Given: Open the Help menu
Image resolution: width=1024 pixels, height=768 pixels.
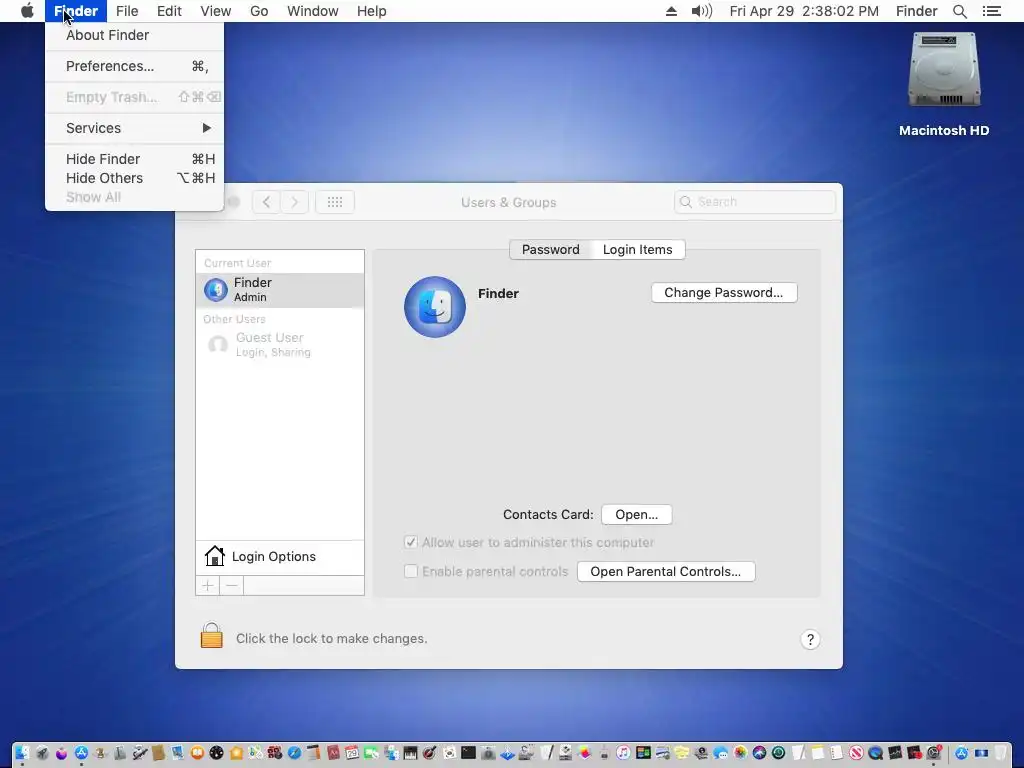Looking at the screenshot, I should point(372,11).
